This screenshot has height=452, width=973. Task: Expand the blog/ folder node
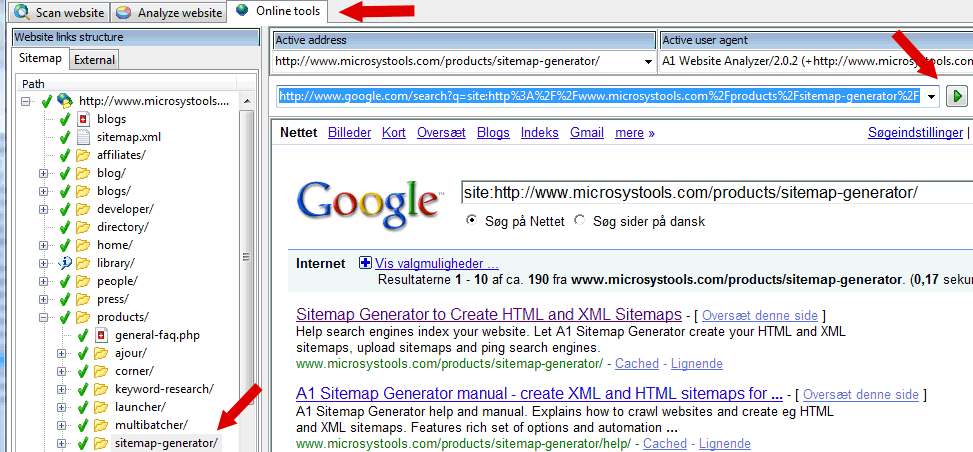43,173
